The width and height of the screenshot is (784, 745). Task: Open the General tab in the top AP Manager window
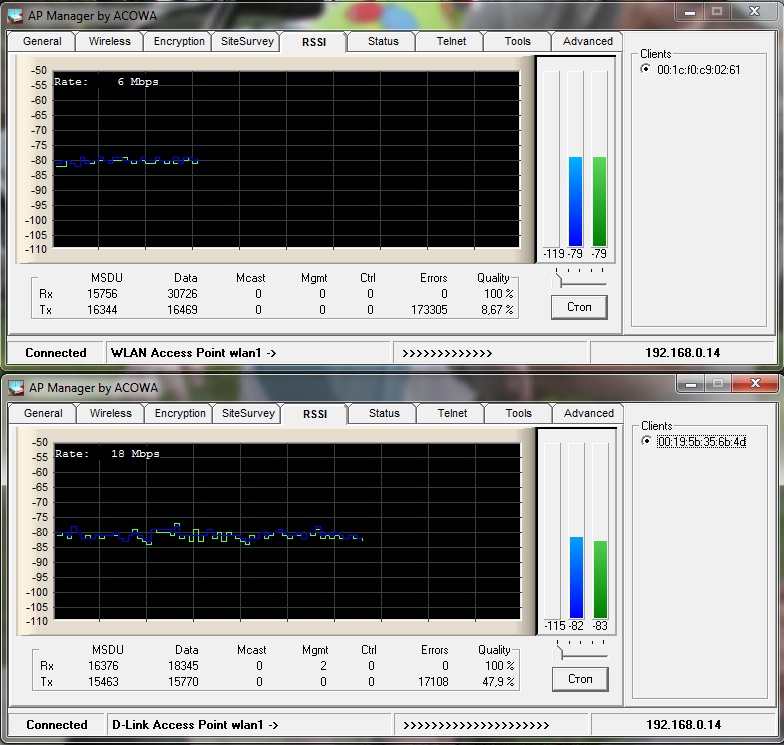click(x=42, y=42)
